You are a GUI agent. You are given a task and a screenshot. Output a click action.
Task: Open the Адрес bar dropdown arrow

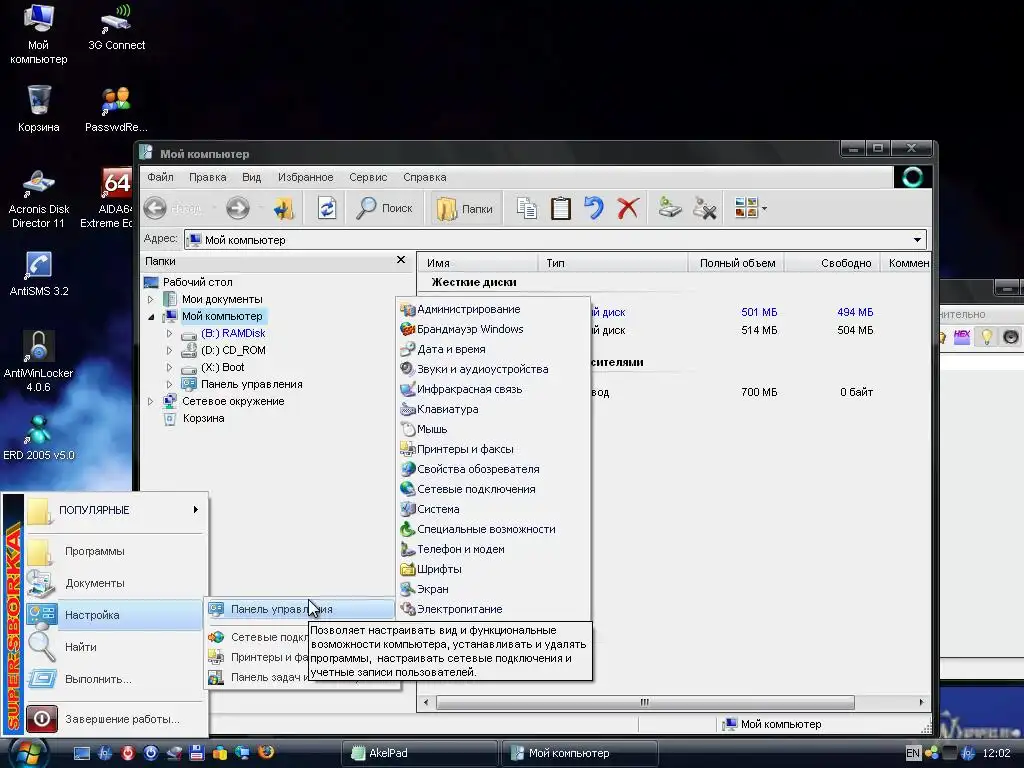(917, 240)
